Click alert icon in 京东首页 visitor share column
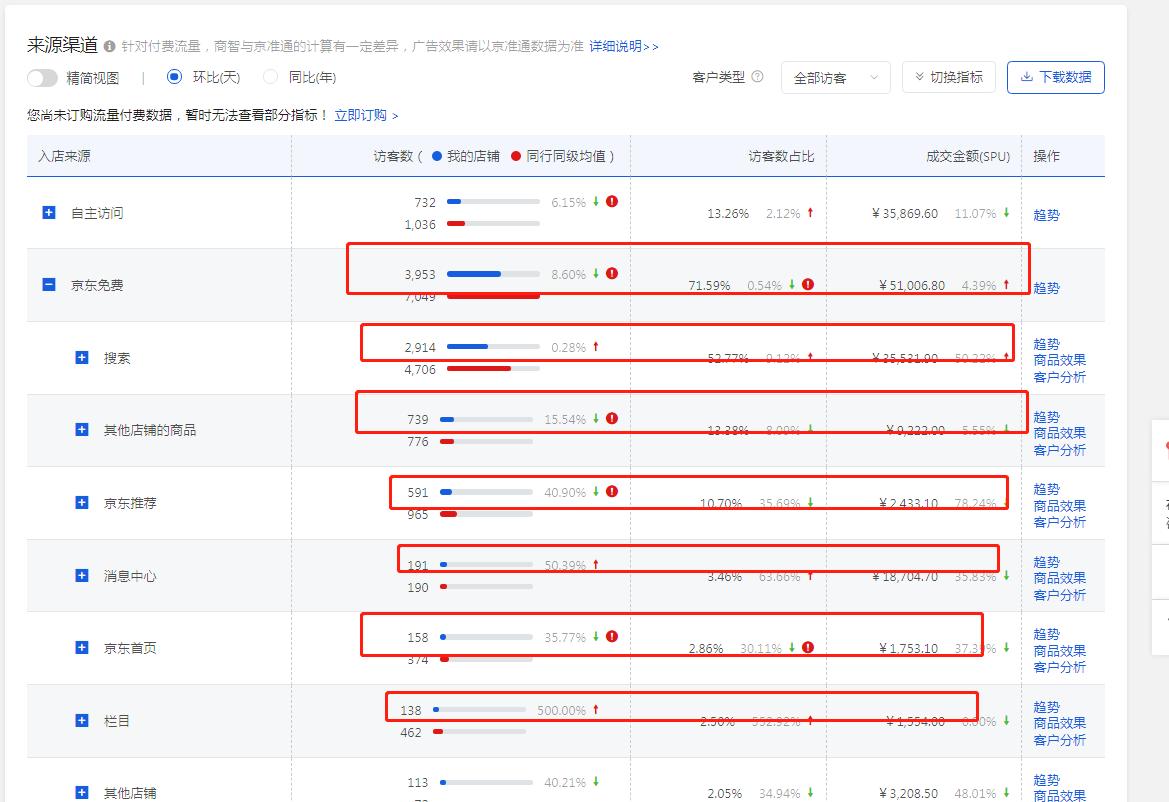The width and height of the screenshot is (1169, 802). [x=808, y=648]
